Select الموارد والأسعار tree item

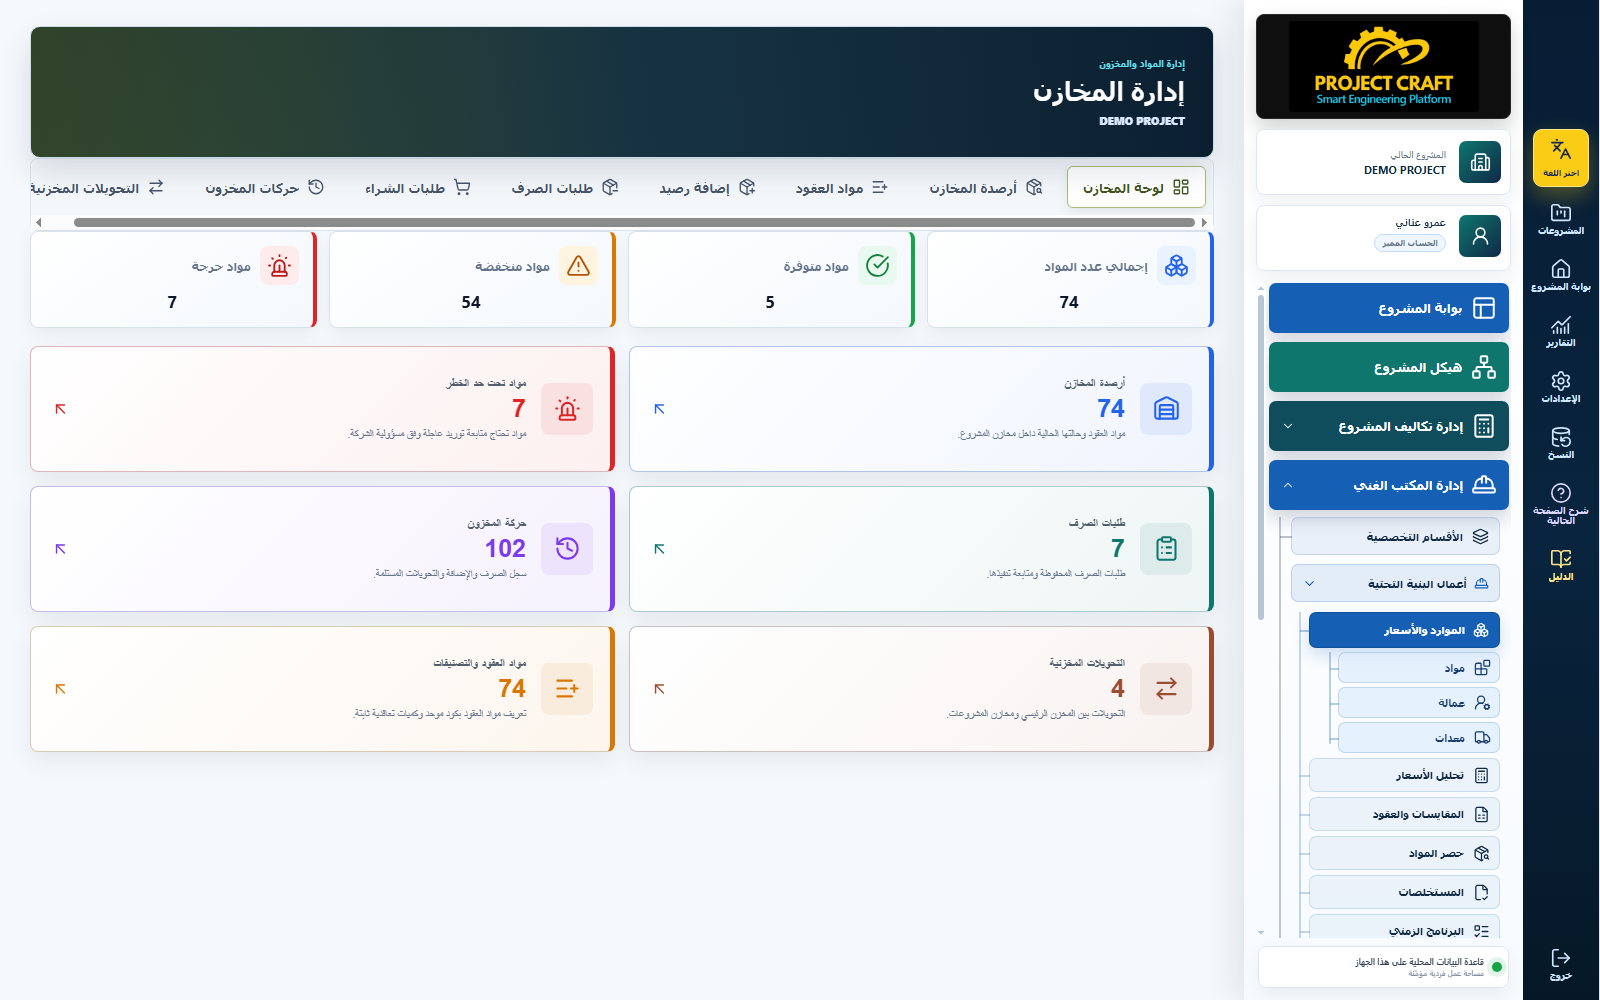[x=1404, y=630]
